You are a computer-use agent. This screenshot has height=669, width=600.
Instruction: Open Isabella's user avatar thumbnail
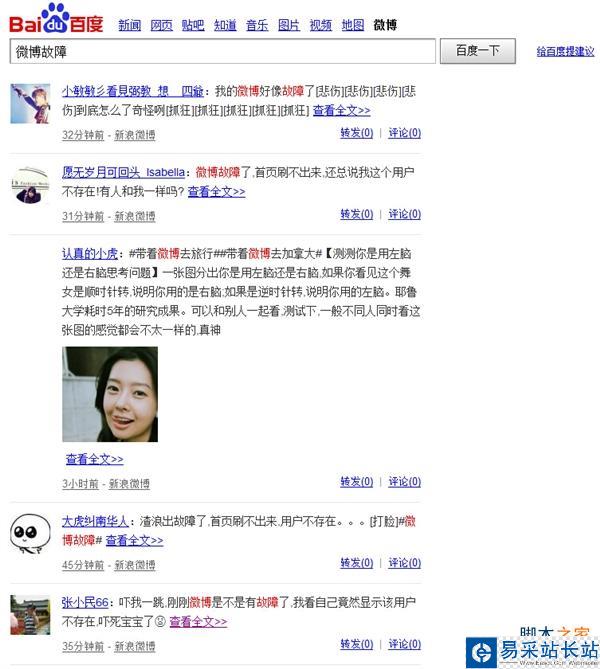click(x=30, y=185)
